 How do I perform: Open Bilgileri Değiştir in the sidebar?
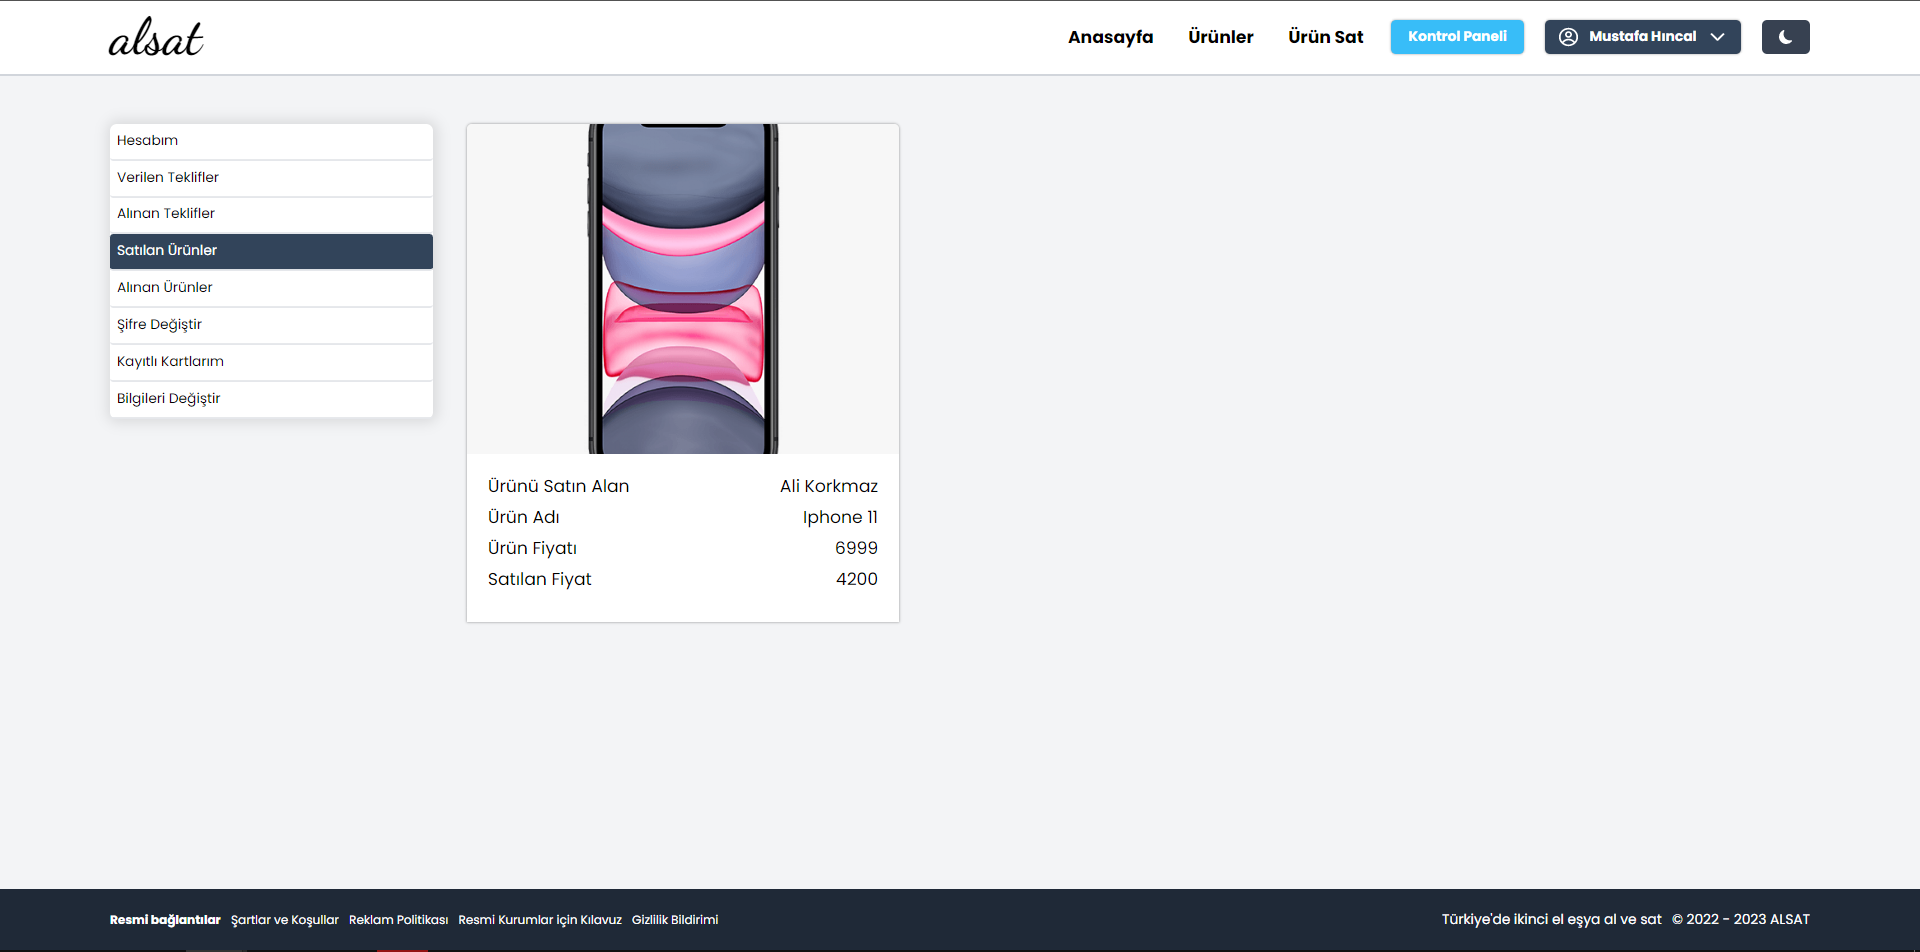click(x=271, y=399)
